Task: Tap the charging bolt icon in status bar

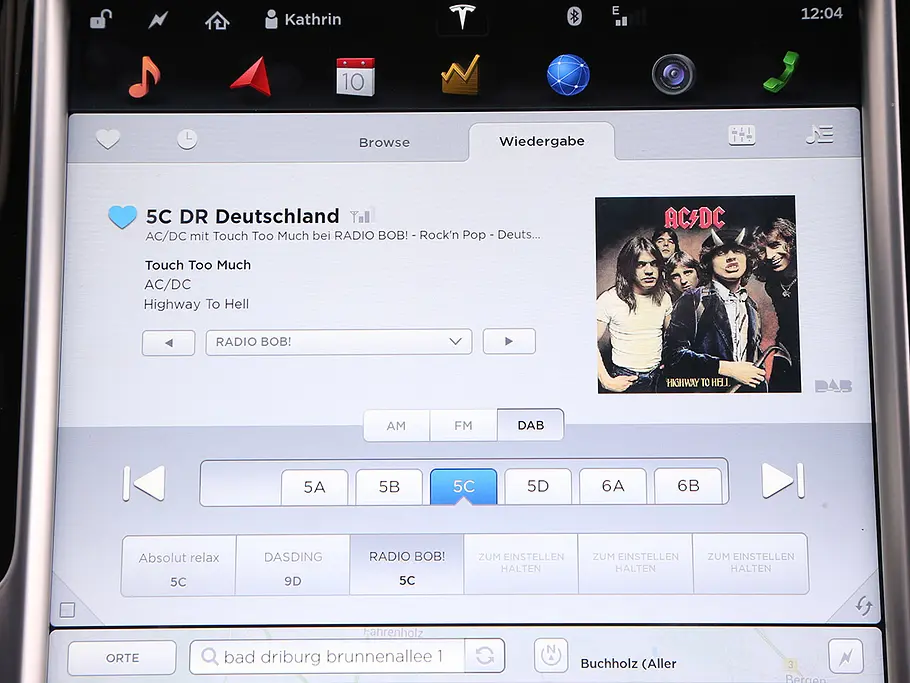Action: pos(158,20)
